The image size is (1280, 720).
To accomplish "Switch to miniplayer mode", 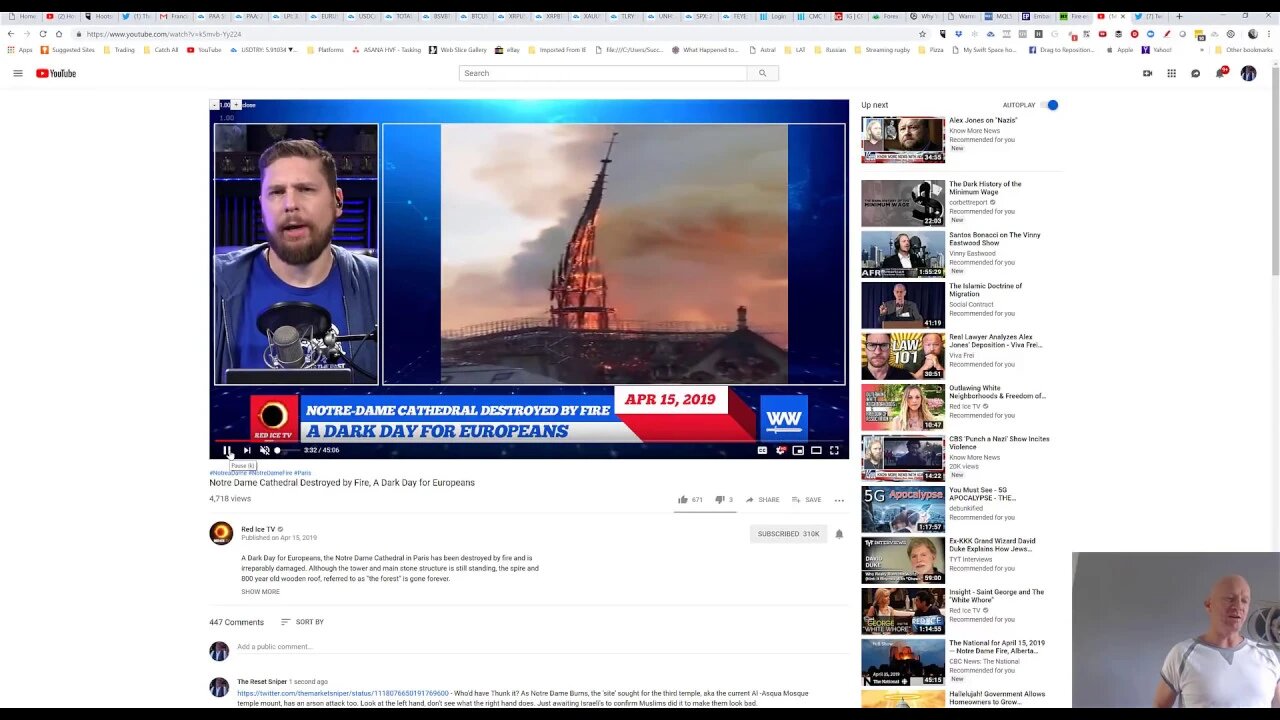I will (x=798, y=450).
